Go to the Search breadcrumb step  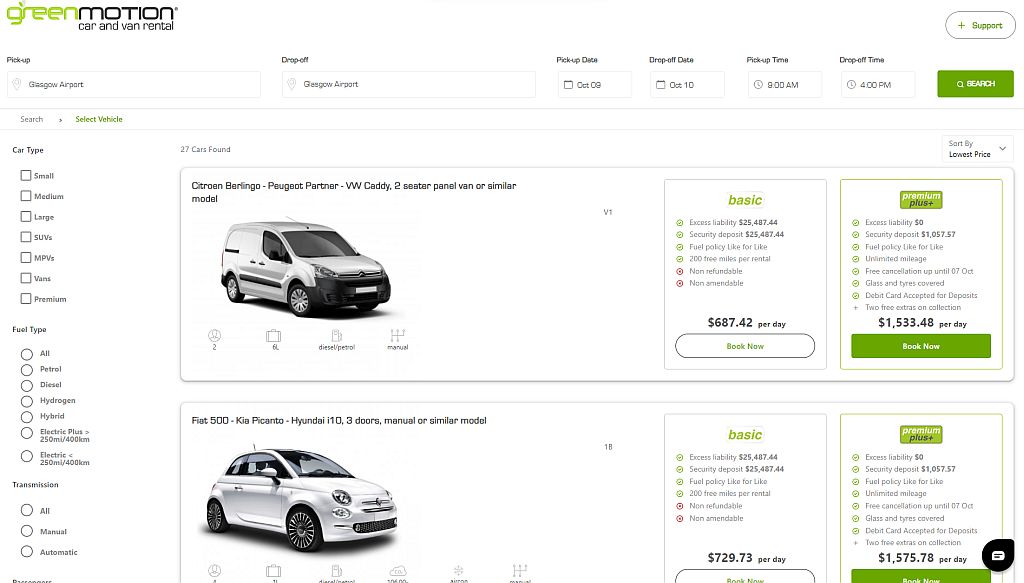coord(31,118)
